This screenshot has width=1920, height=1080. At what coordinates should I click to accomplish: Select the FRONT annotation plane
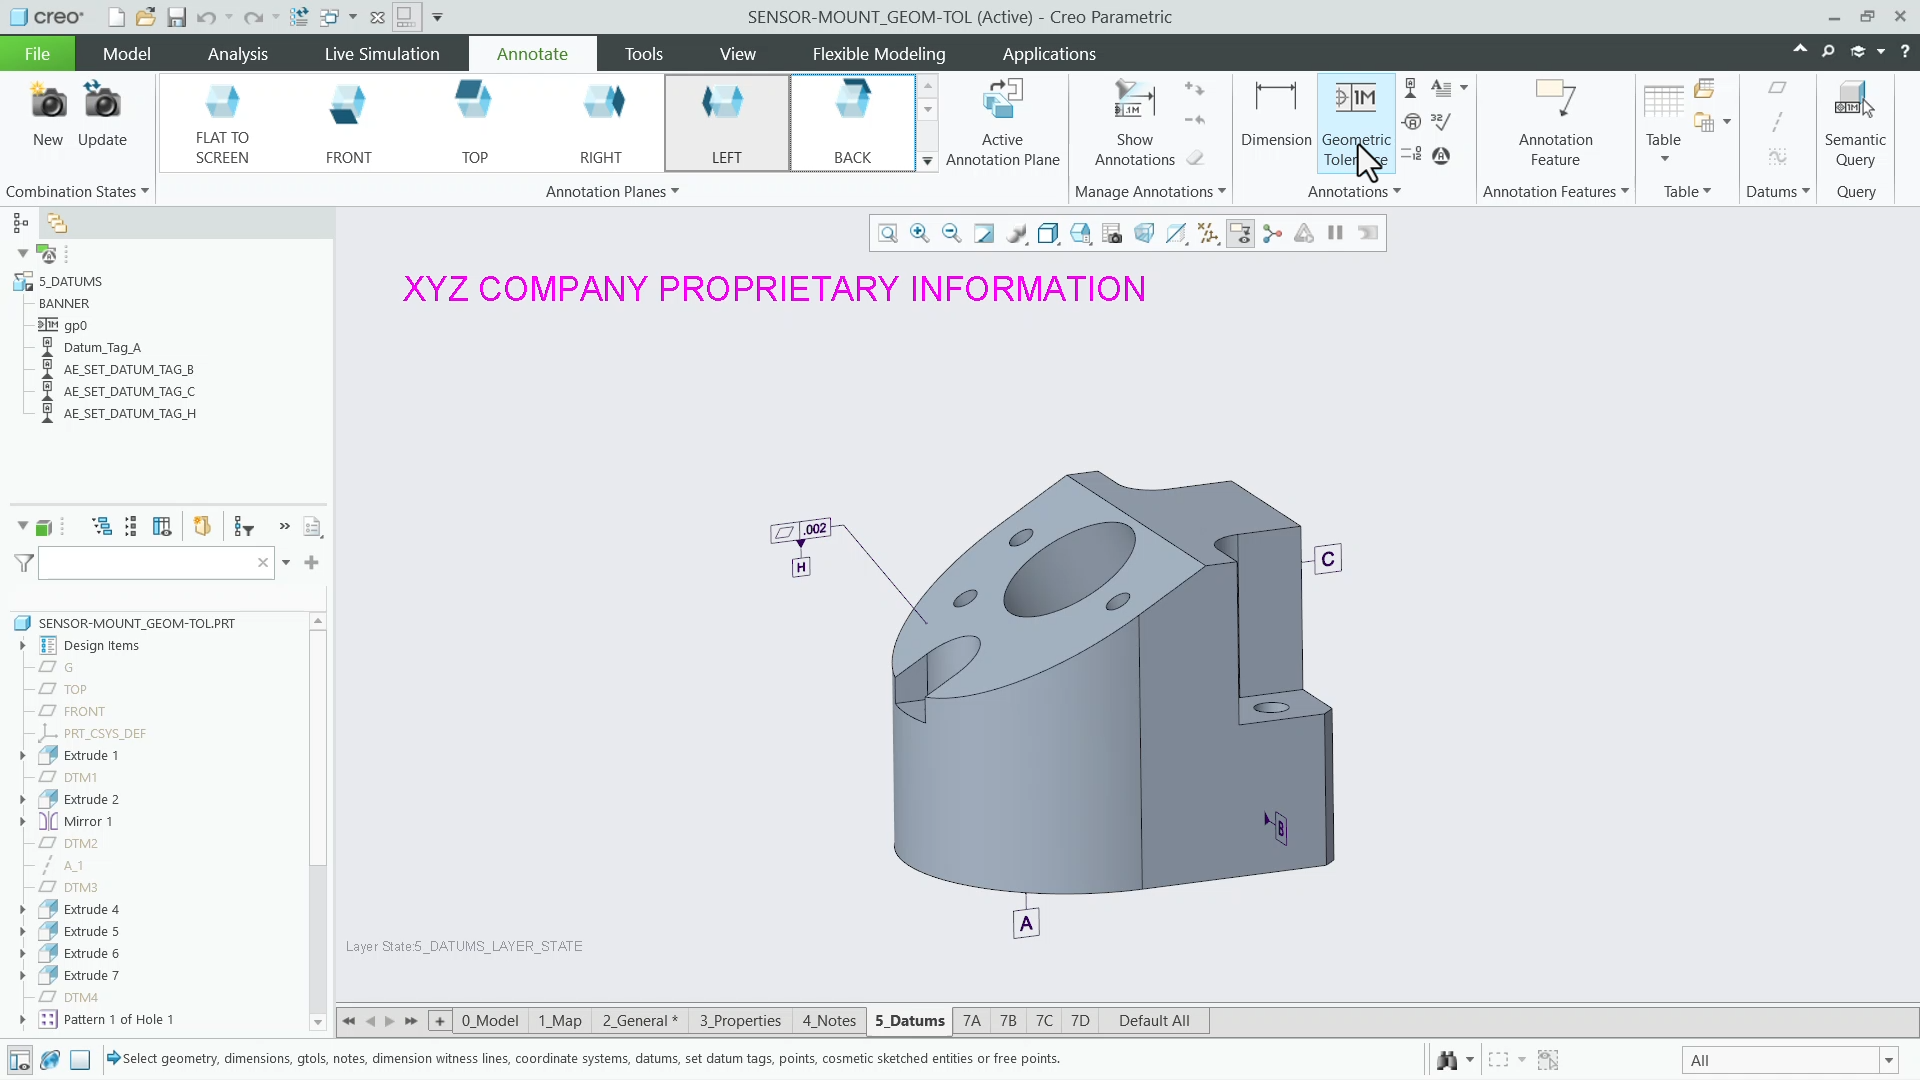[348, 123]
